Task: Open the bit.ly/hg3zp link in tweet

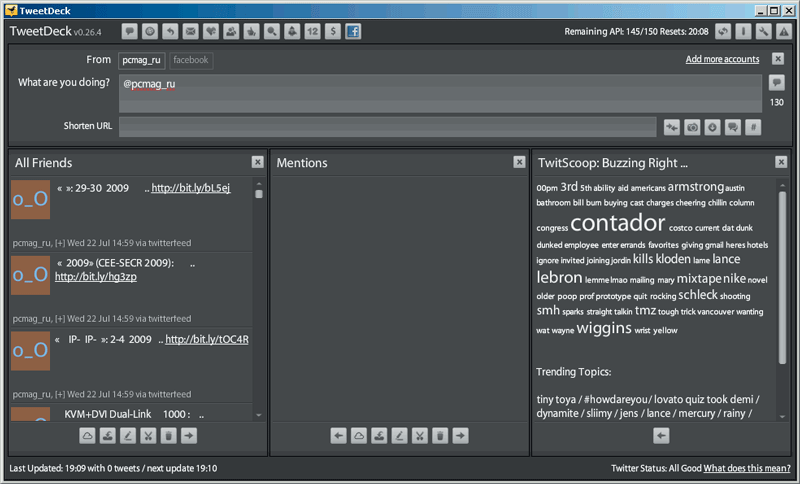Action: point(96,277)
